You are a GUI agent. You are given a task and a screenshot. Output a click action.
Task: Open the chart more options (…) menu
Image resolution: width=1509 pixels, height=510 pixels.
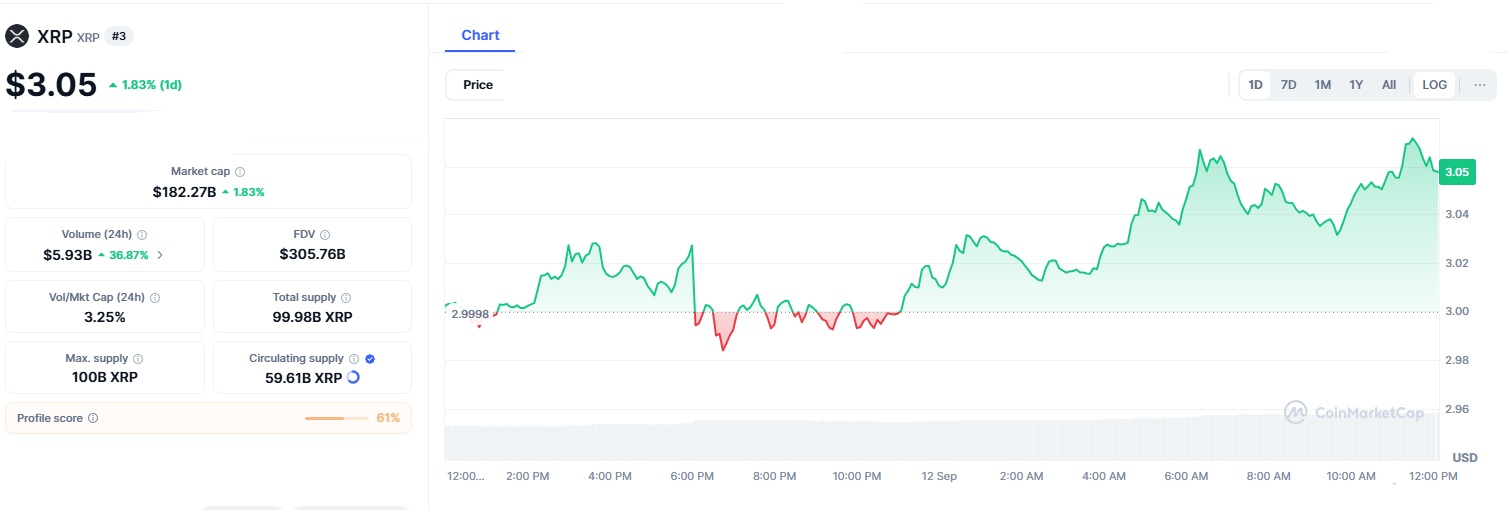pyautogui.click(x=1480, y=85)
